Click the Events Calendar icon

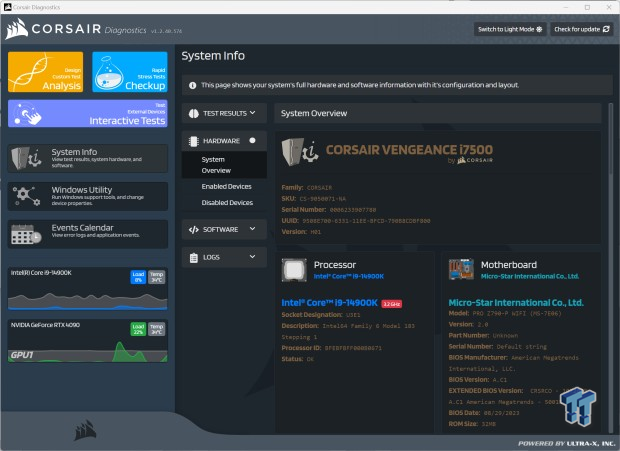click(x=26, y=234)
